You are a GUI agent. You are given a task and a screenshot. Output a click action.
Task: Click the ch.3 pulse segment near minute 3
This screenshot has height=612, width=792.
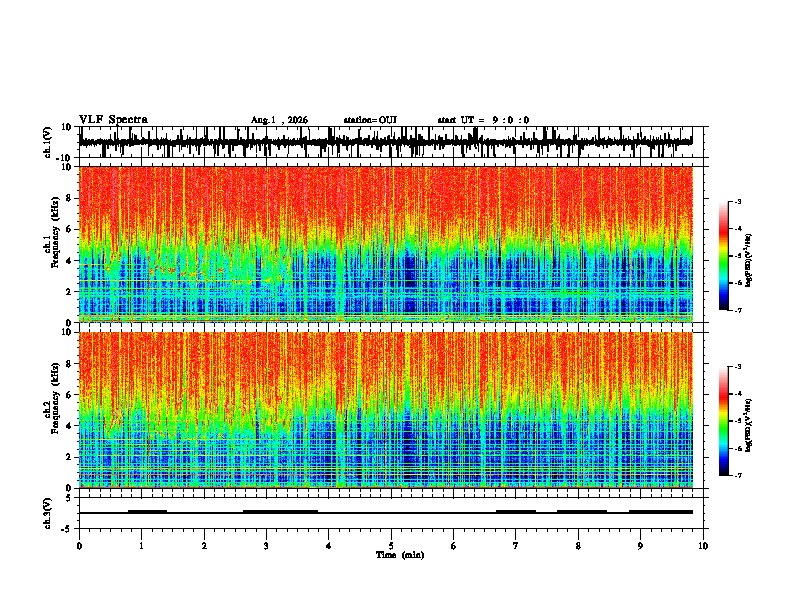tap(280, 511)
